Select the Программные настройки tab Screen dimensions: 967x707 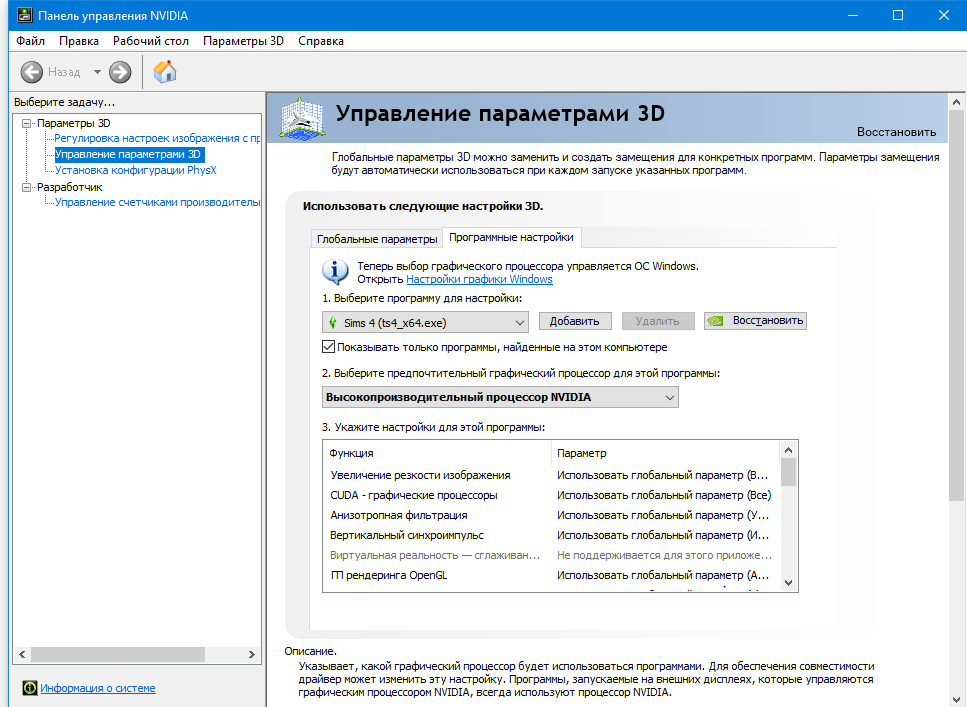pos(511,238)
